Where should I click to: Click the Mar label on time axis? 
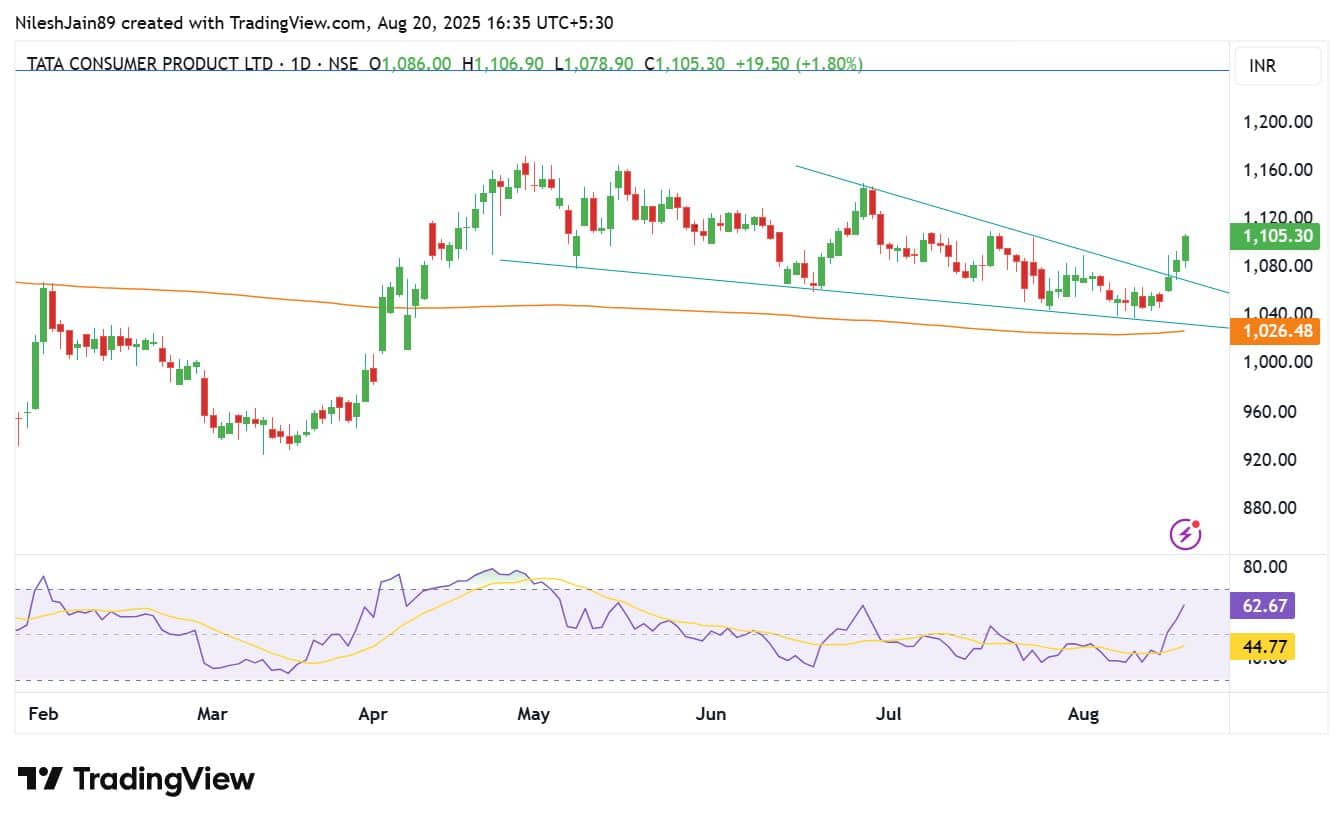[x=212, y=714]
